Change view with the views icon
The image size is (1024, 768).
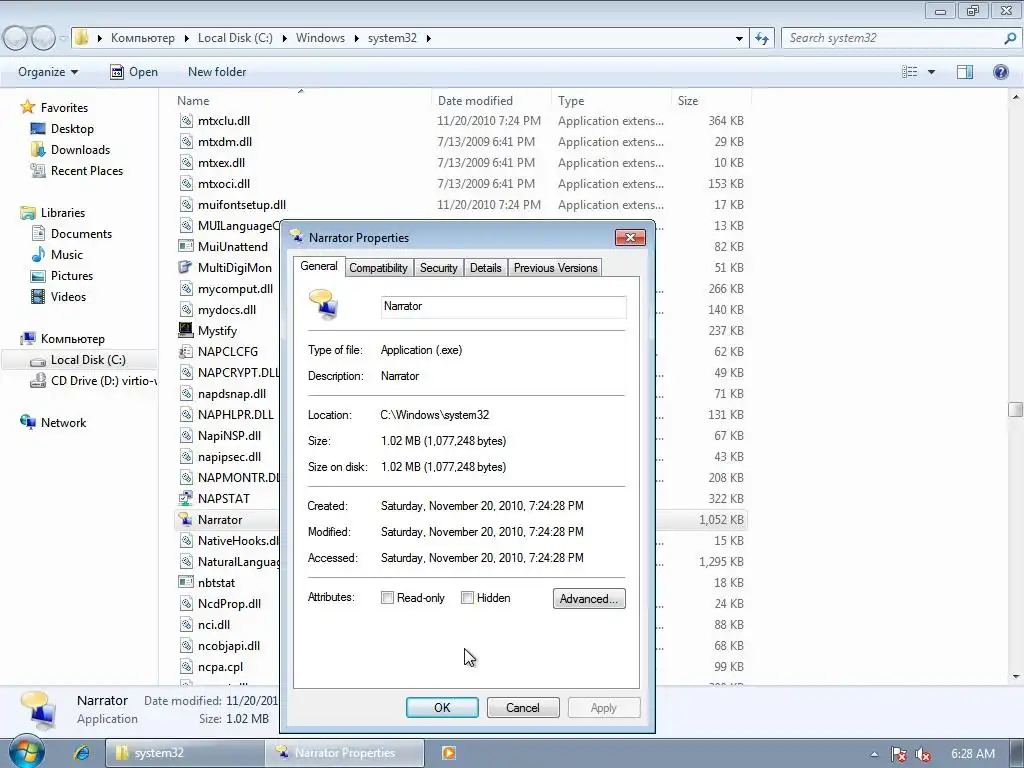pos(910,72)
